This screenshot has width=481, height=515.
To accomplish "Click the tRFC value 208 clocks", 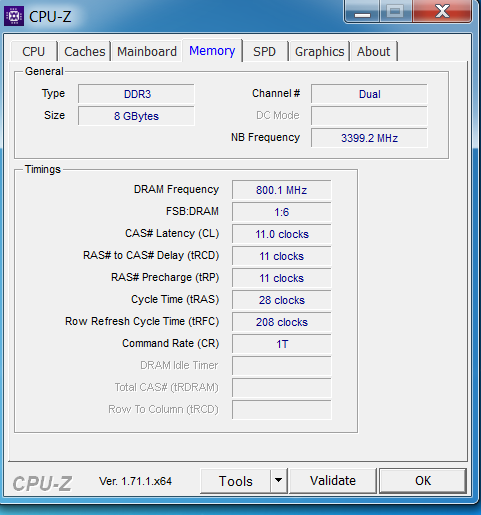I will click(282, 322).
